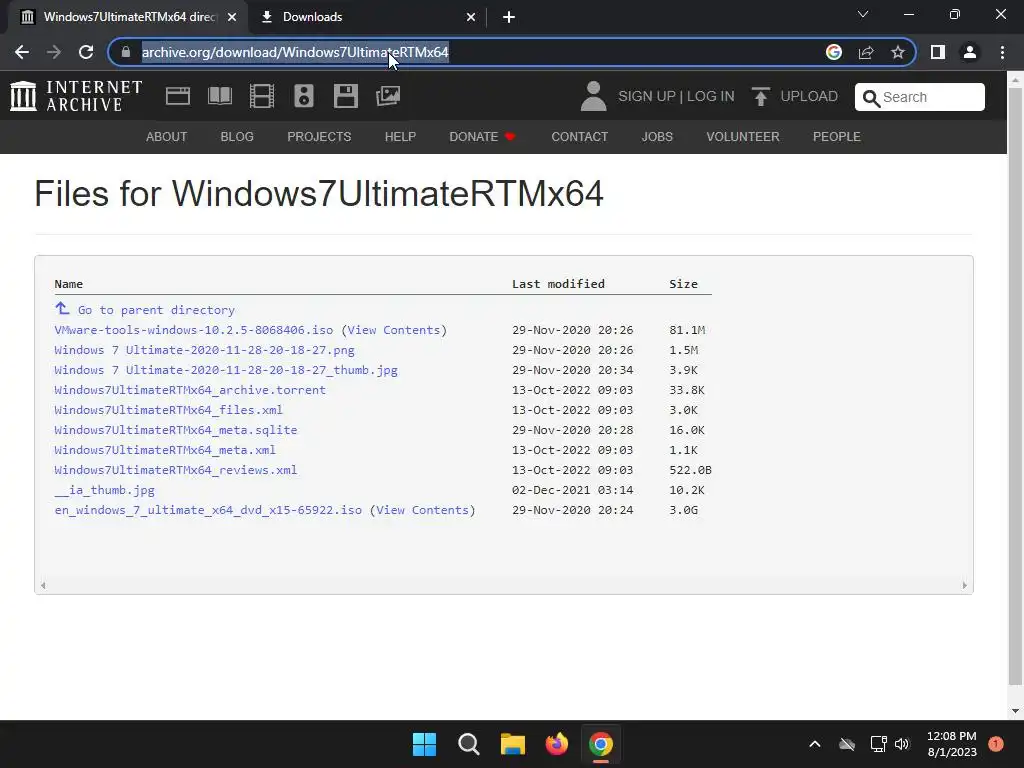
Task: Close the Windows7UltimateRTMx64 tab
Action: (x=232, y=17)
